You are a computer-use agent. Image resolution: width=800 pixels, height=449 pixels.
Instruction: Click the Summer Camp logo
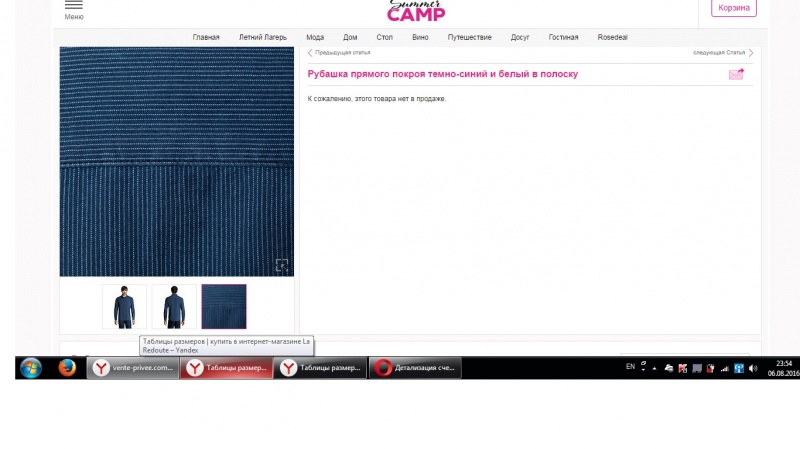pos(416,11)
